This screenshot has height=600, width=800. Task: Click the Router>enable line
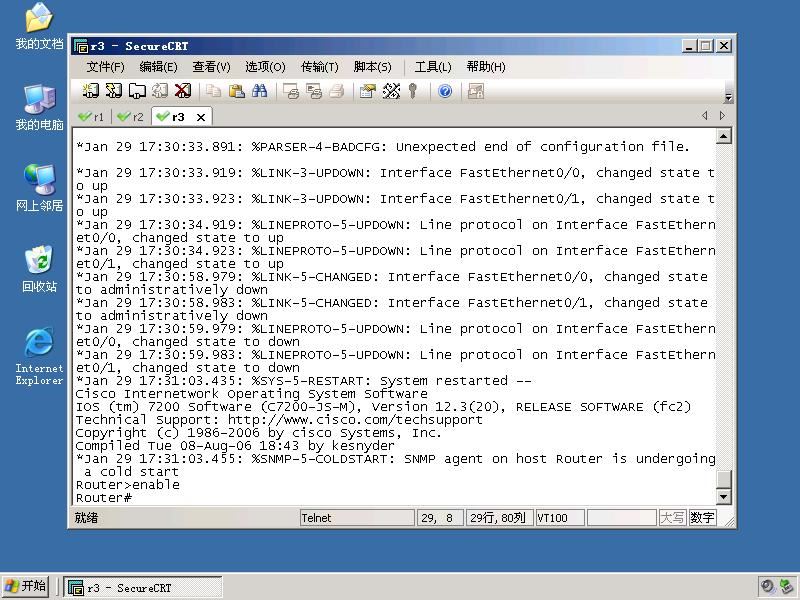coord(128,485)
